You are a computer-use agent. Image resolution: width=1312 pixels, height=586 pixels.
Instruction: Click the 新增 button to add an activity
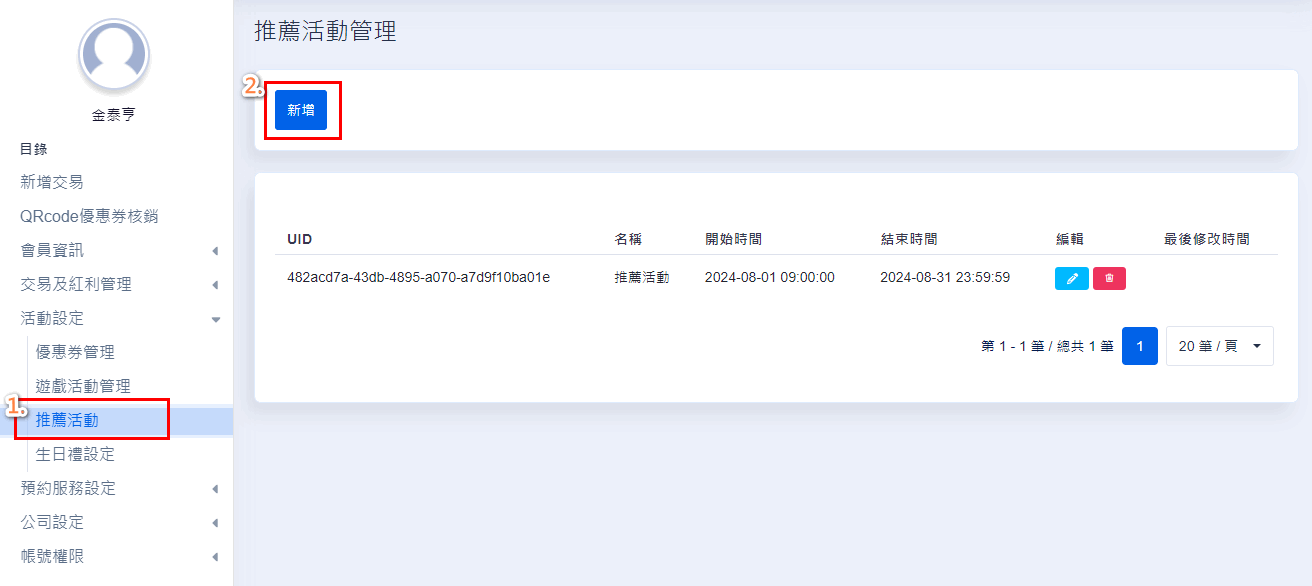tap(299, 110)
